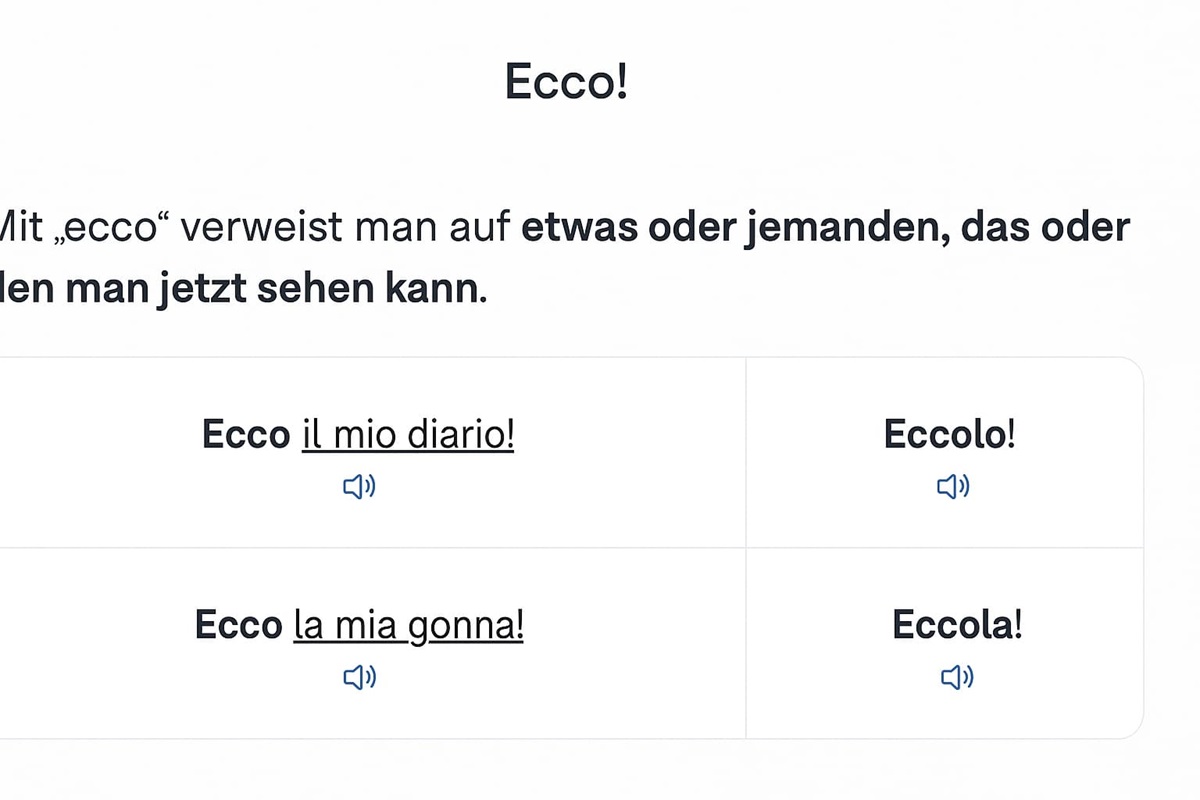Viewport: 1200px width, 800px height.
Task: Select the bold "Eccola!" text
Action: pyautogui.click(x=957, y=626)
